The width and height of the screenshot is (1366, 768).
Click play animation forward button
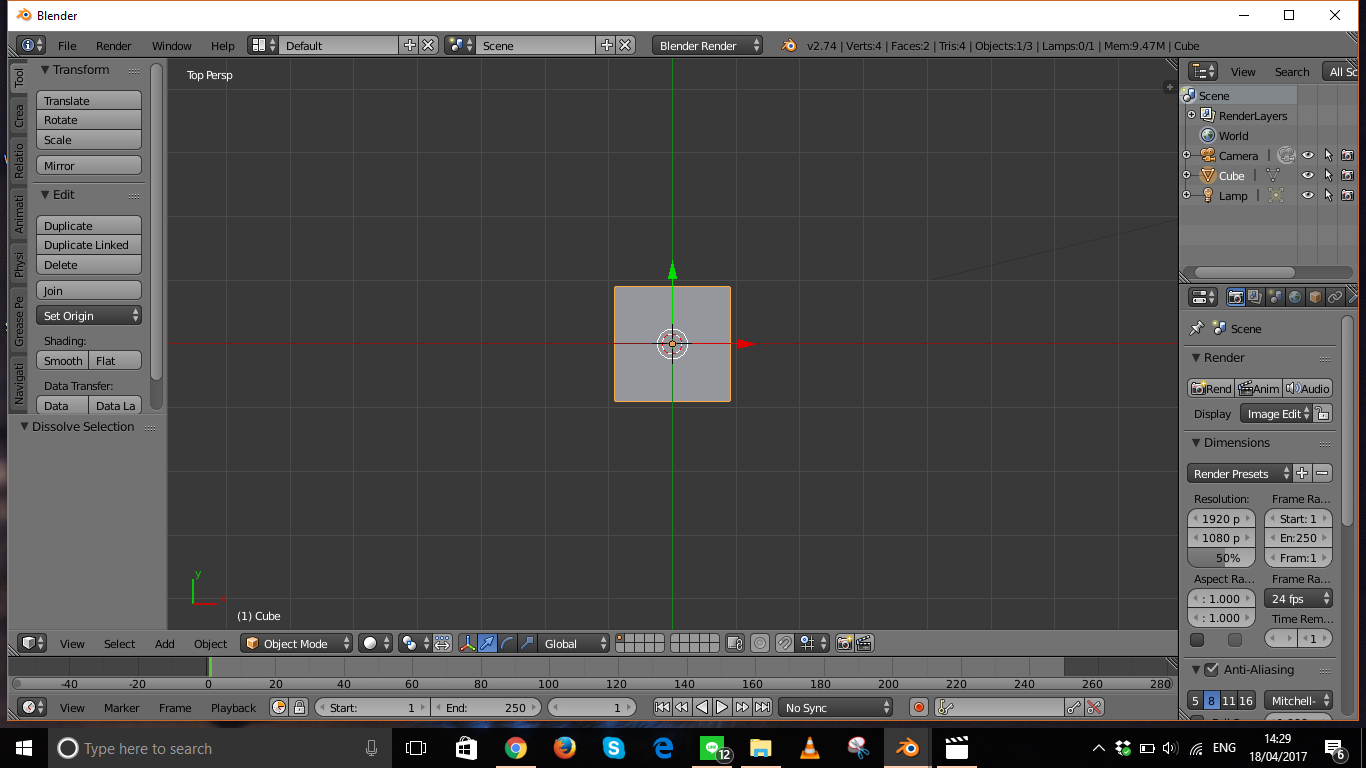click(x=722, y=707)
